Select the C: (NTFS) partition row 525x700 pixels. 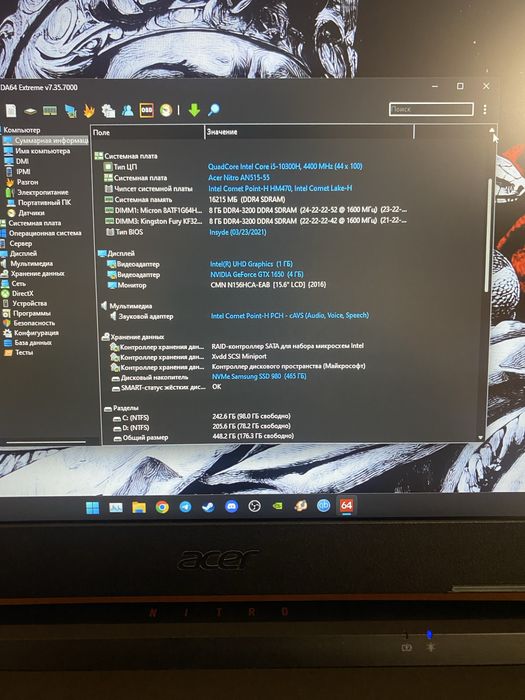[x=201, y=417]
